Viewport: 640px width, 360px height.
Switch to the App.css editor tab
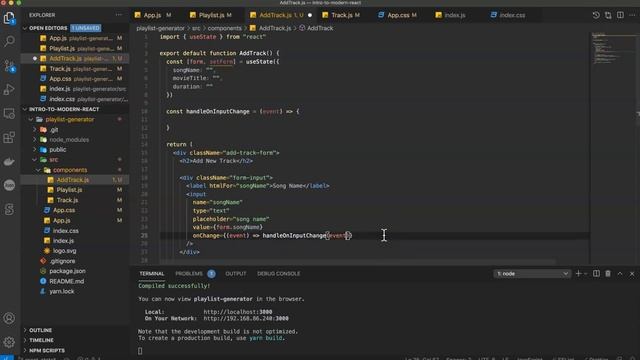398,15
